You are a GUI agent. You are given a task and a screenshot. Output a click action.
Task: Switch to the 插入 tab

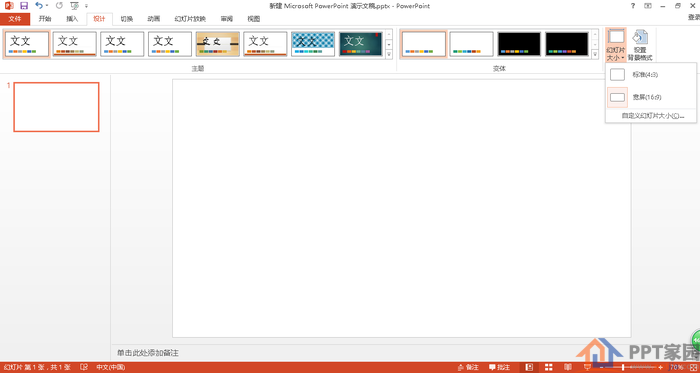click(x=72, y=19)
